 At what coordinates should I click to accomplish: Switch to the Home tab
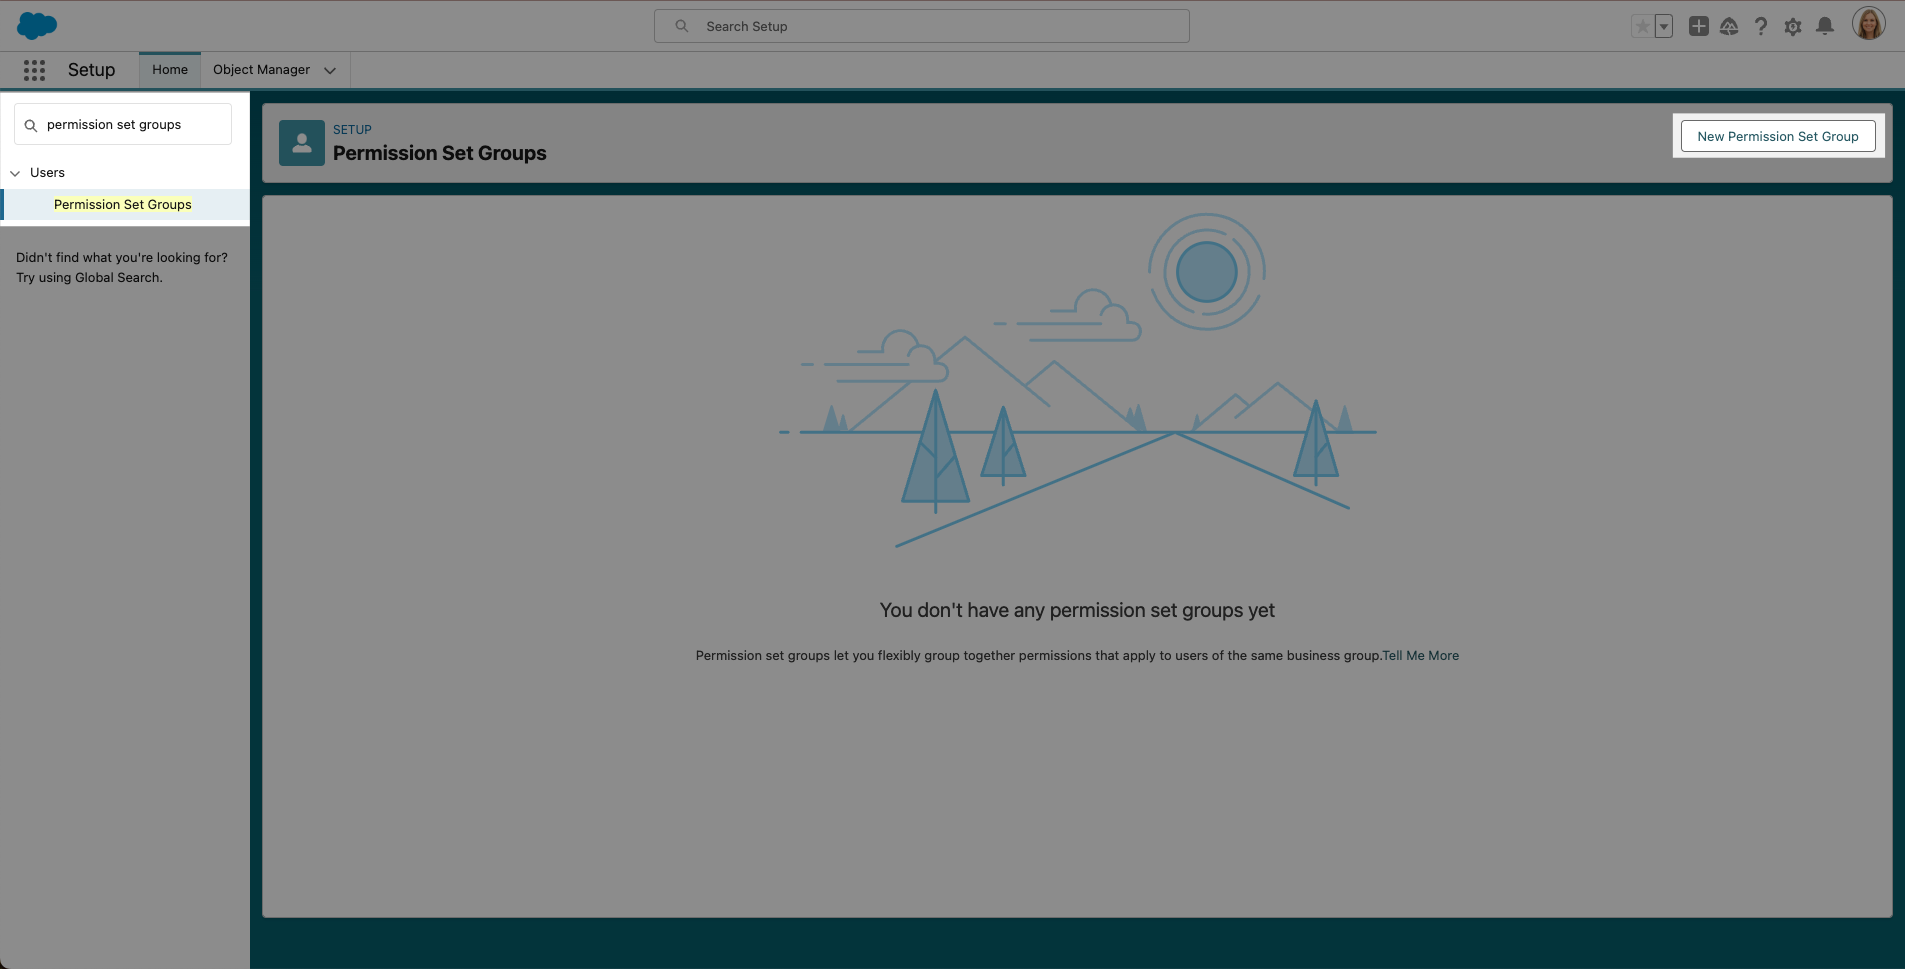pos(170,70)
